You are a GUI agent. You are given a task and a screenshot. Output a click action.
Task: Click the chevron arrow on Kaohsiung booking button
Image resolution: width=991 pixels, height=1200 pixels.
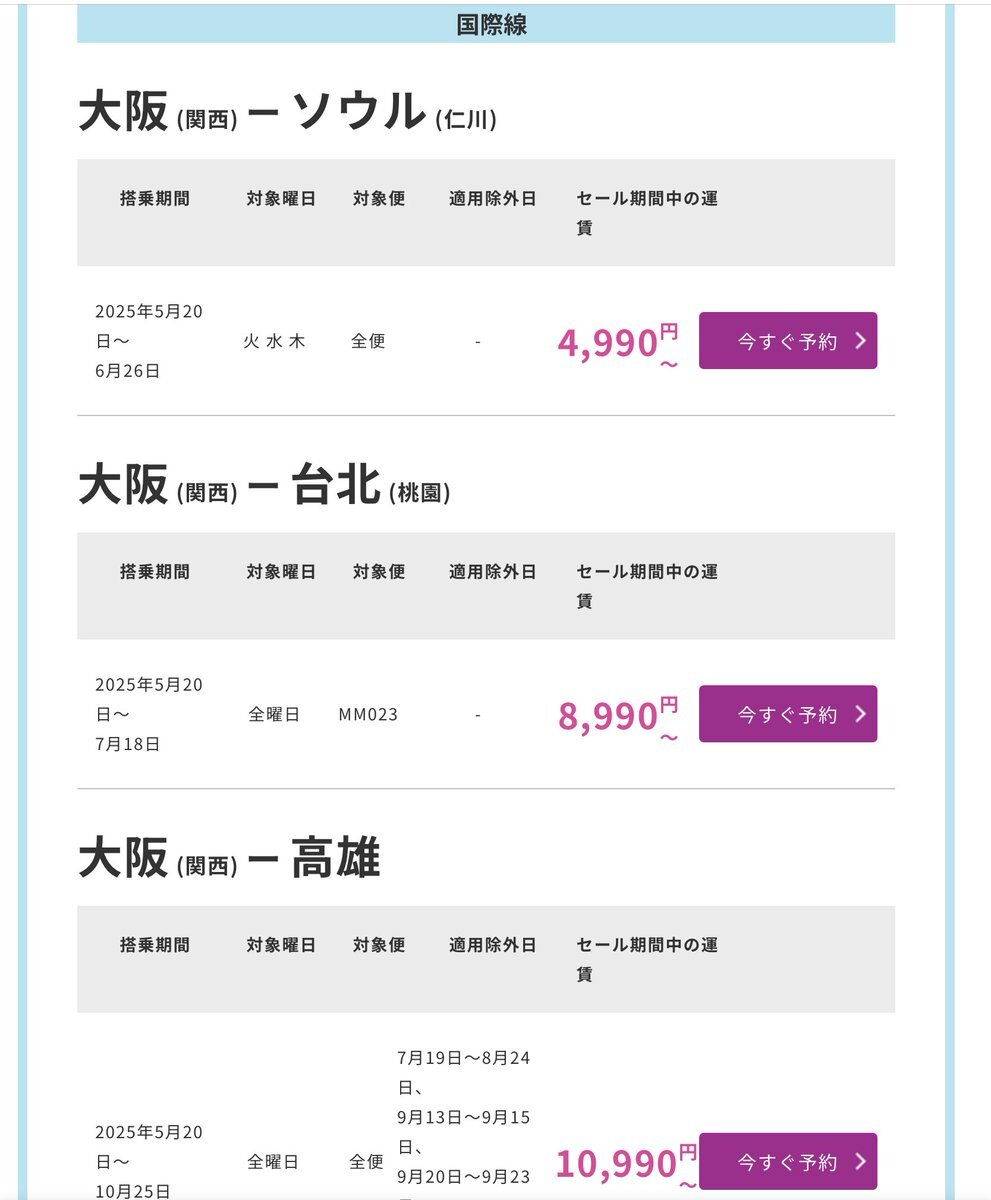[x=861, y=1162]
